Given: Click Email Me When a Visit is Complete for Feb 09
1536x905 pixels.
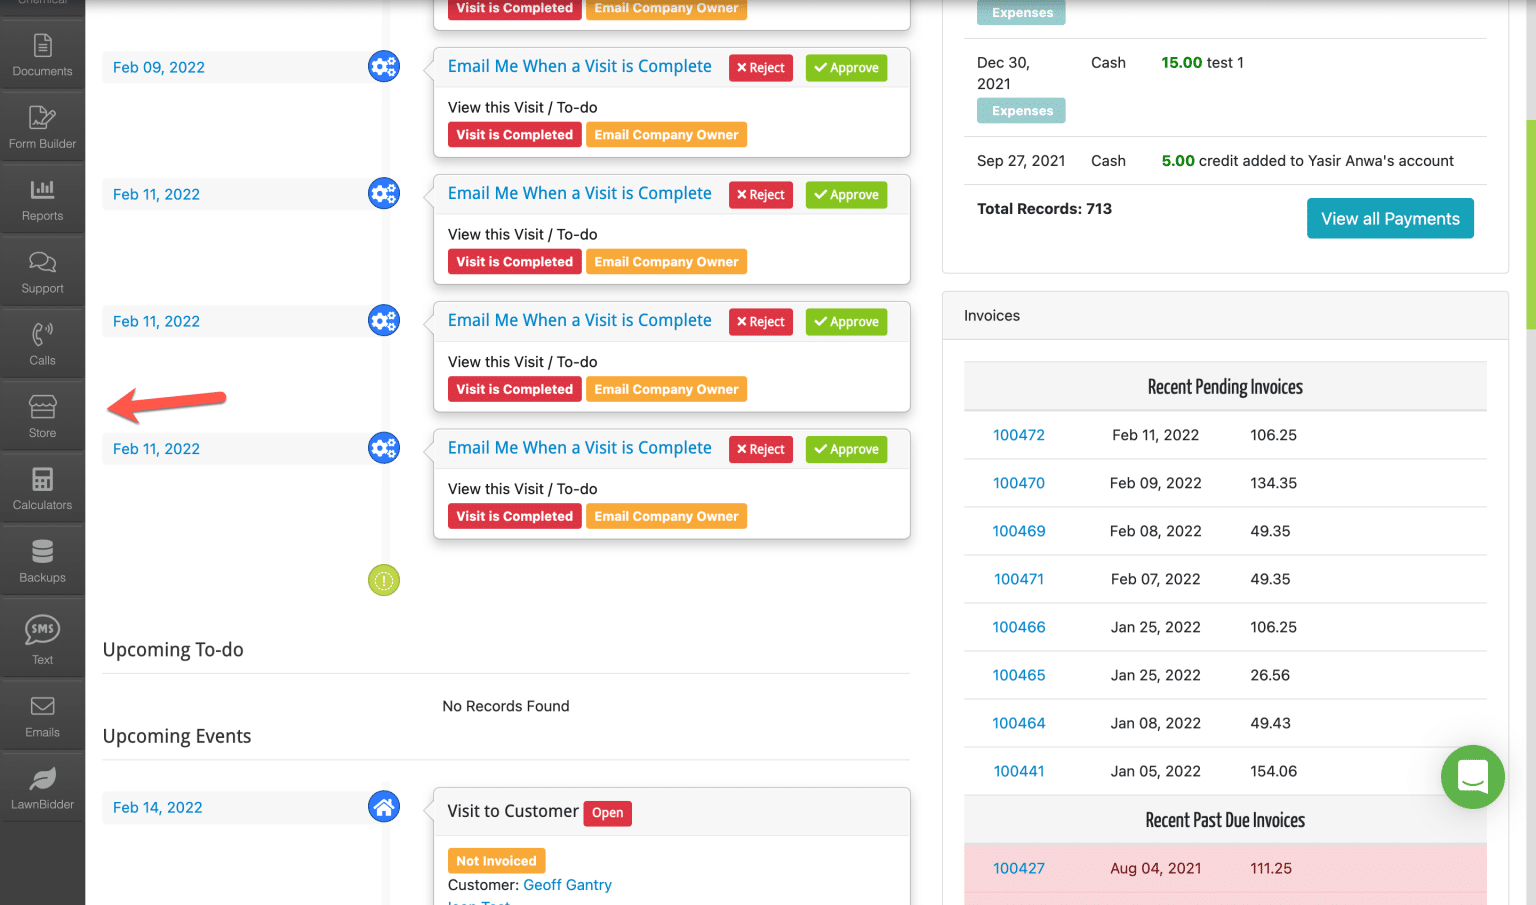Looking at the screenshot, I should coord(580,66).
